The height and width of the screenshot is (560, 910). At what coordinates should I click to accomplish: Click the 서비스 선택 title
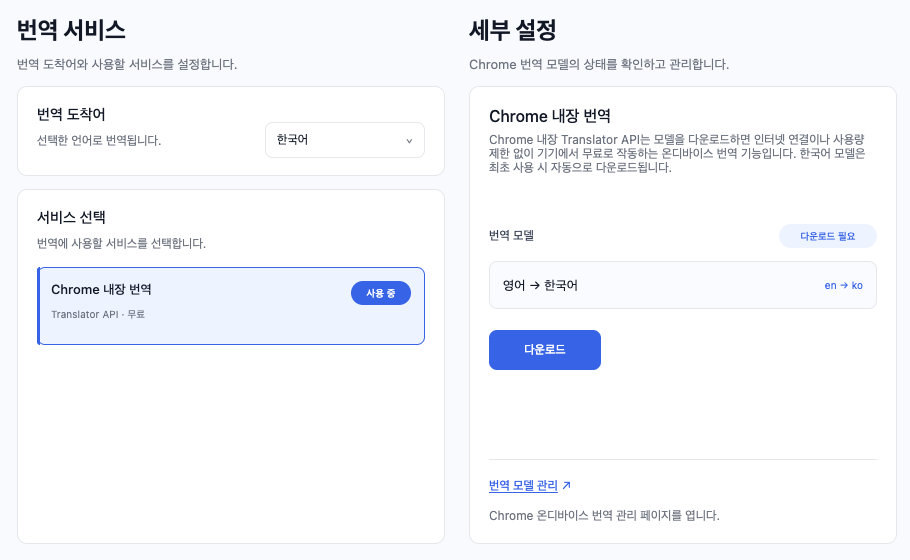(71, 217)
